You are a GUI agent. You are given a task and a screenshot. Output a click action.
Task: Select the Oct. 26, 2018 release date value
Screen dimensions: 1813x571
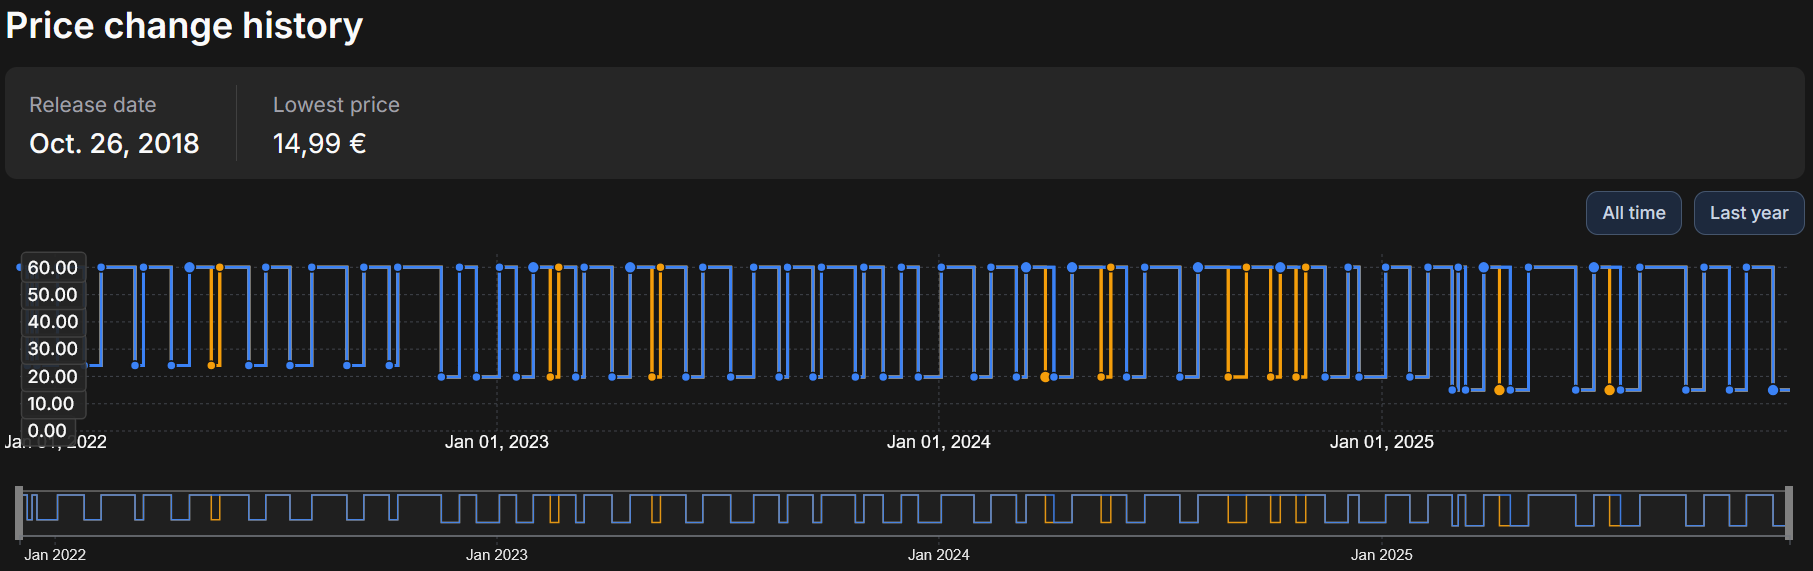tap(114, 144)
